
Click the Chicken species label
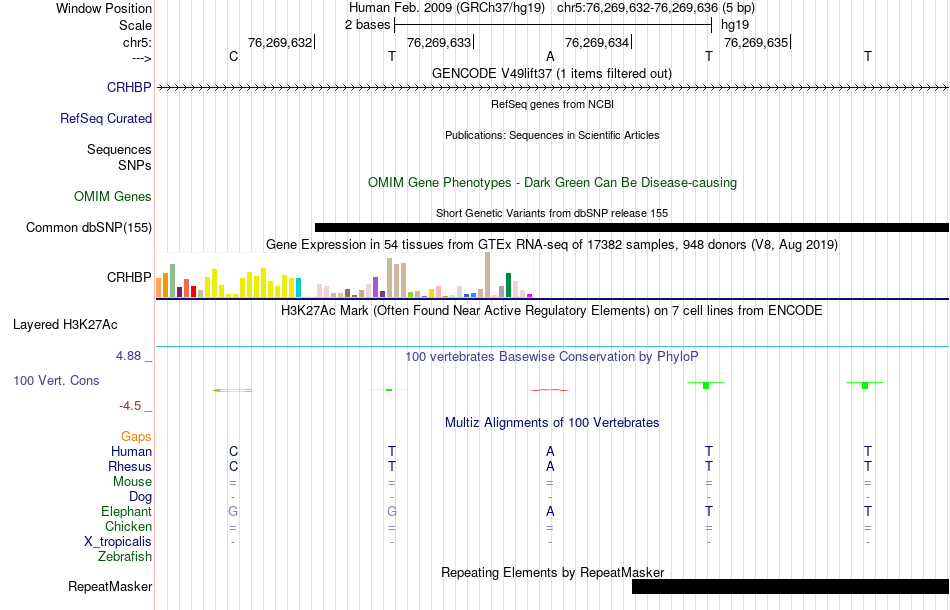[x=128, y=526]
